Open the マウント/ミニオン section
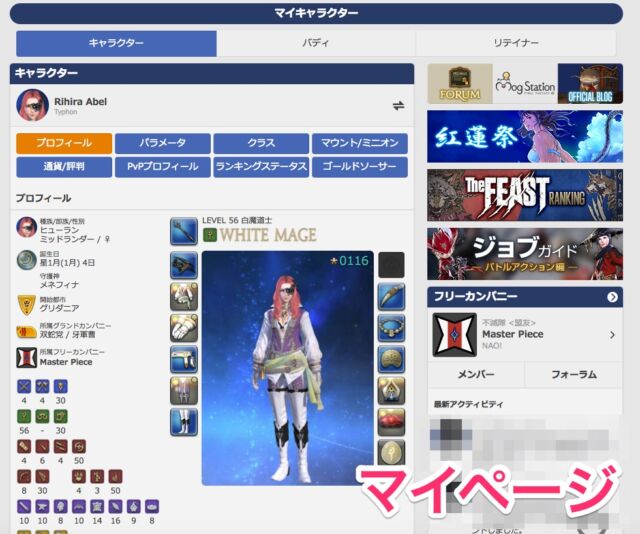The height and width of the screenshot is (534, 640). pos(359,143)
